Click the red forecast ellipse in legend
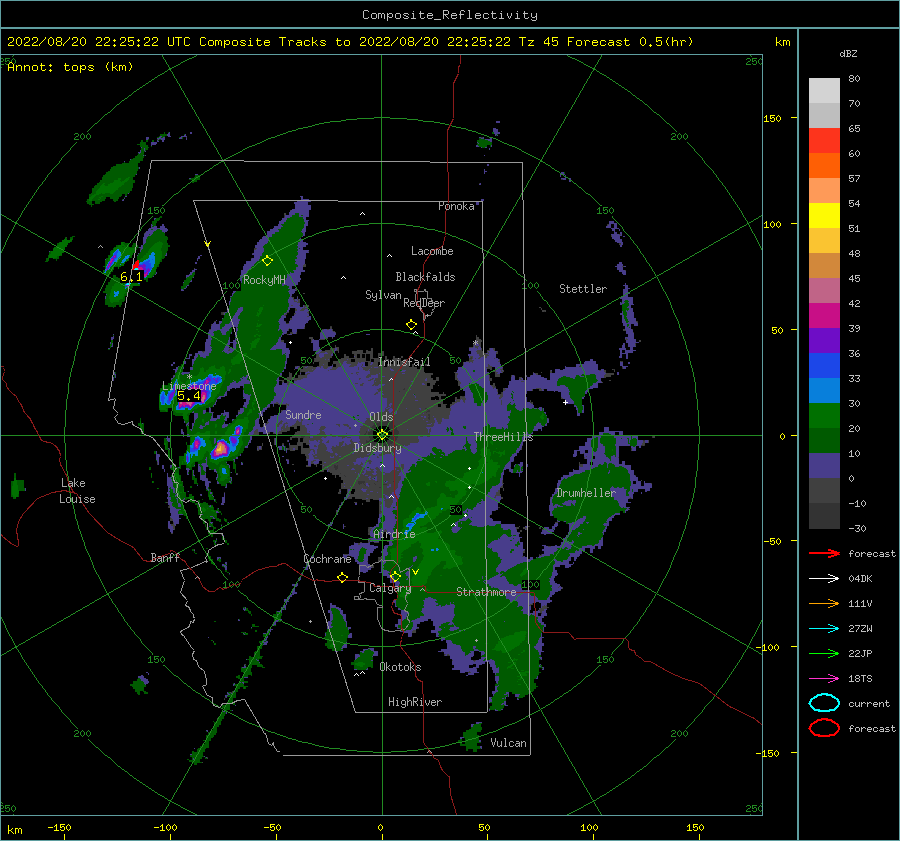 tap(824, 728)
